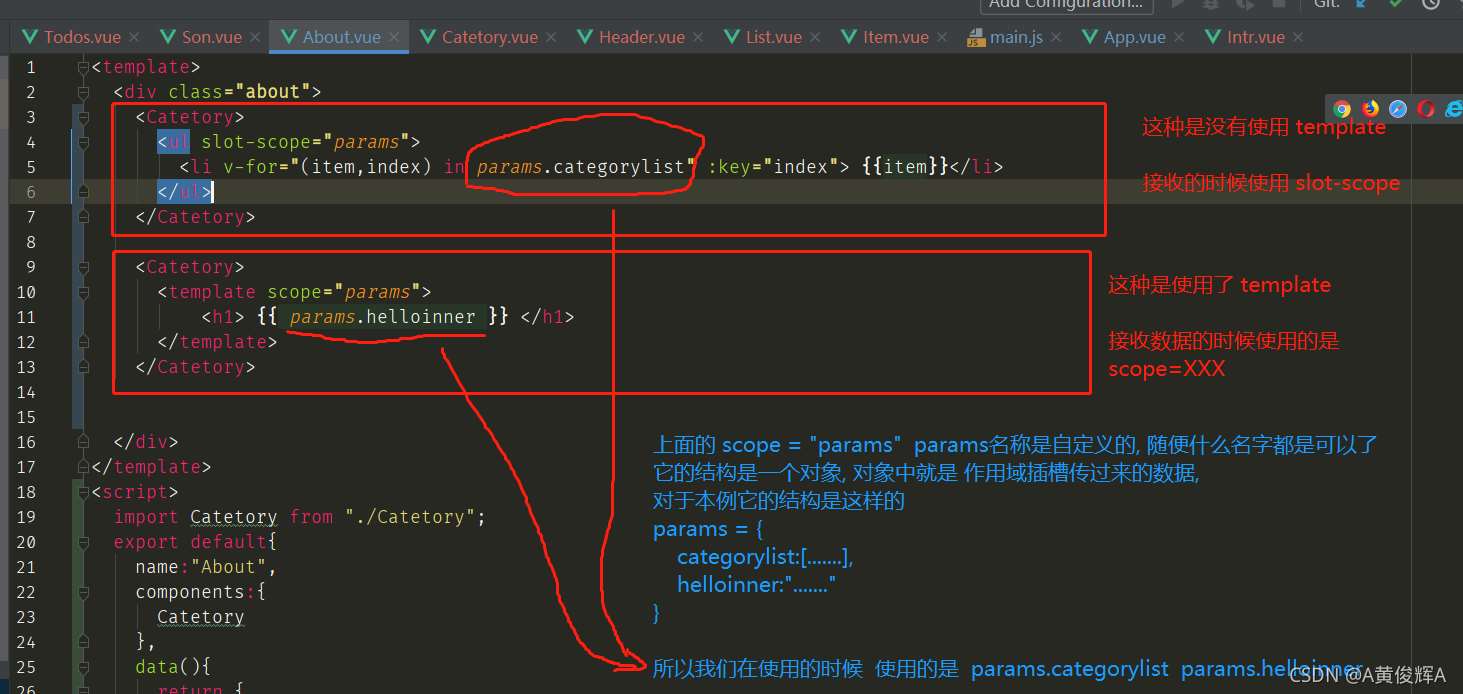This screenshot has width=1463, height=694.
Task: Collapse the template block on line 1
Action: click(x=84, y=67)
